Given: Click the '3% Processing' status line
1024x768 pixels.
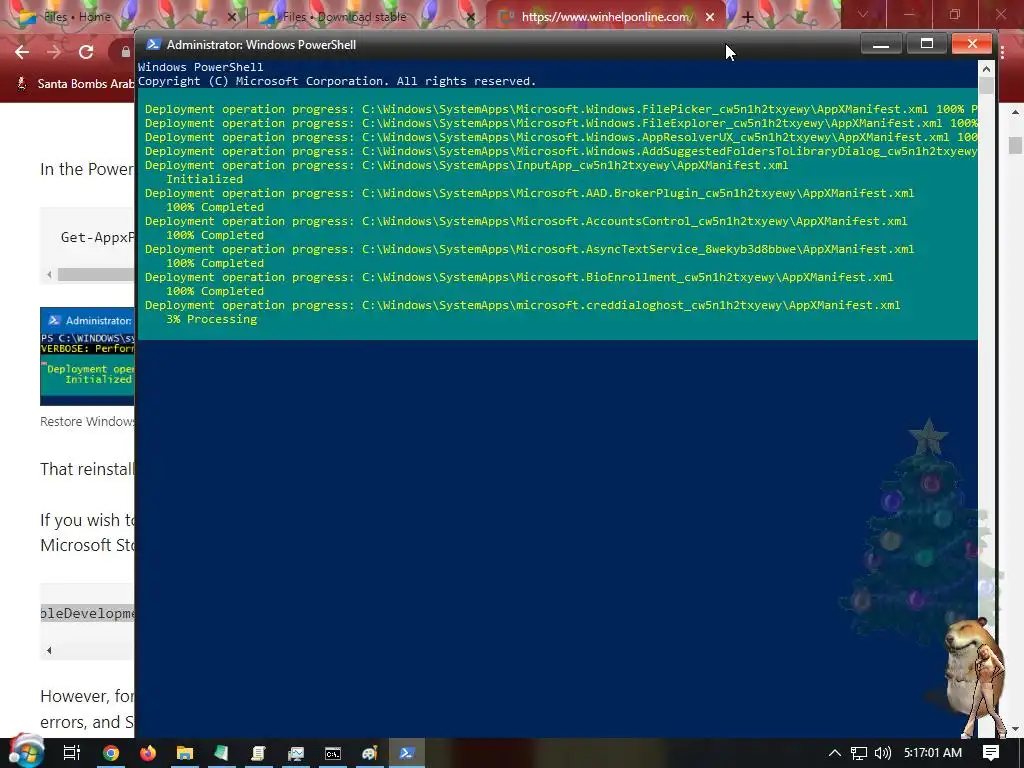Looking at the screenshot, I should coord(212,319).
